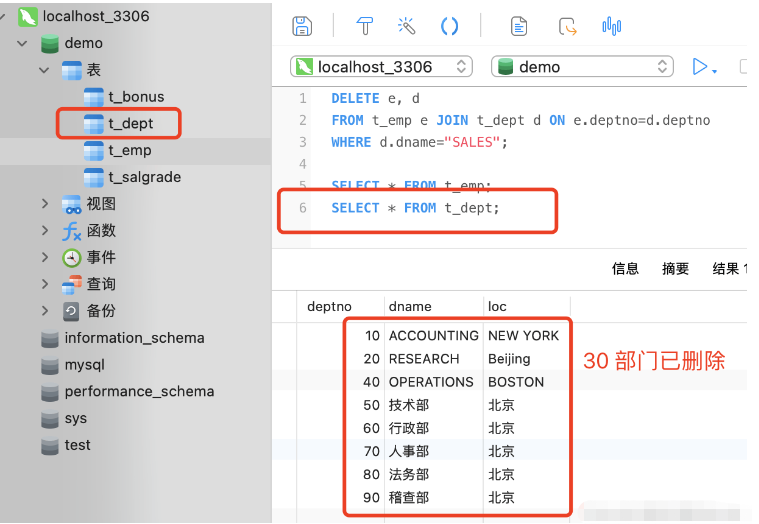Image resolution: width=759 pixels, height=524 pixels.
Task: Select the information_schema database
Action: pos(134,338)
